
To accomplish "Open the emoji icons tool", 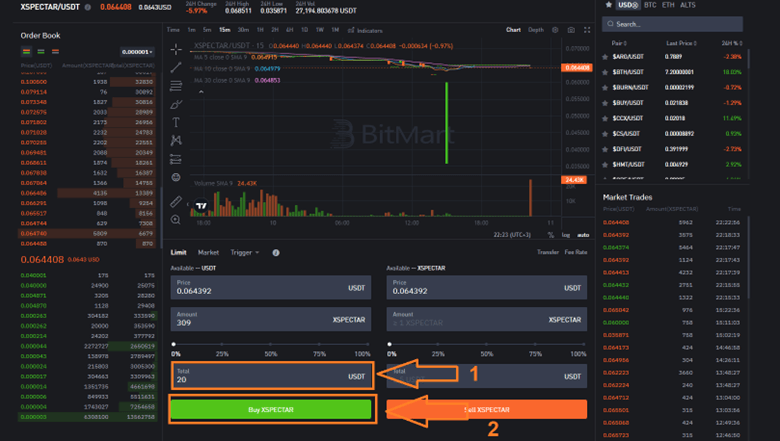I will tap(176, 177).
